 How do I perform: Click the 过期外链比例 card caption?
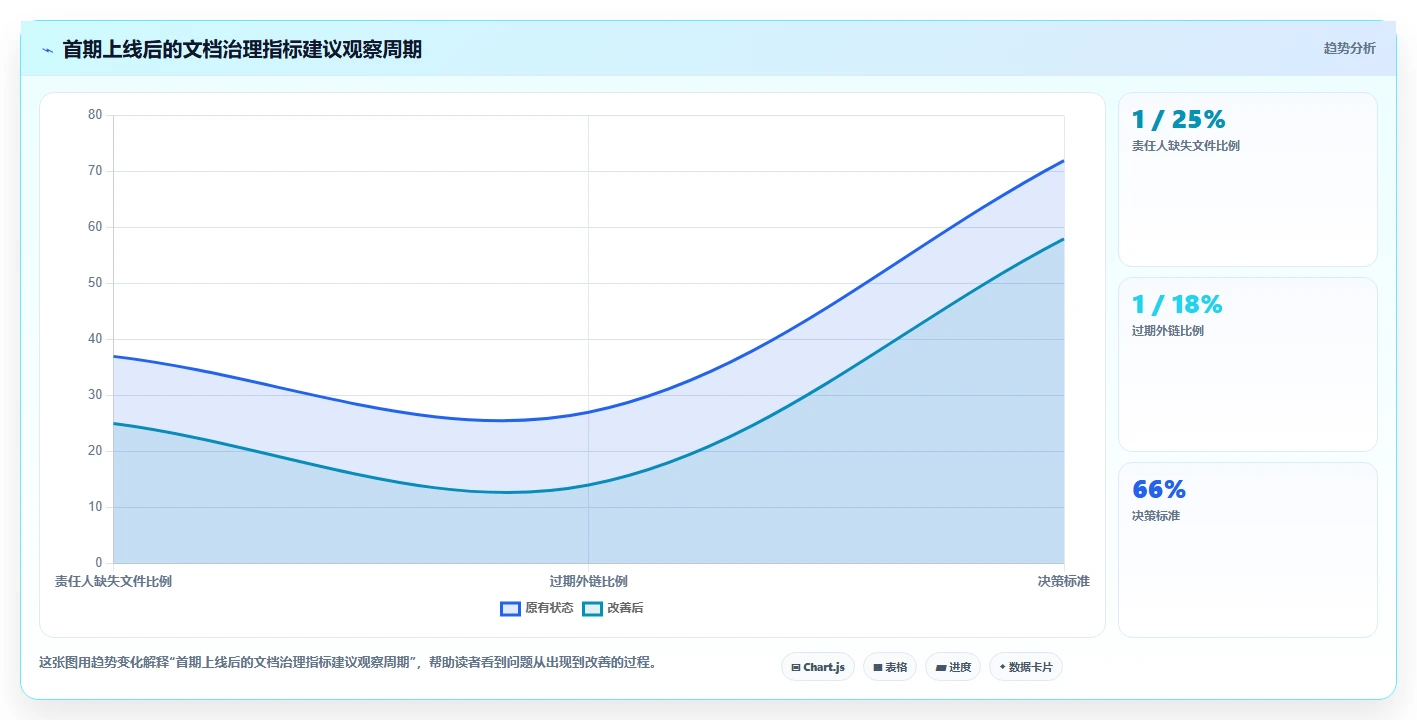pos(1168,331)
